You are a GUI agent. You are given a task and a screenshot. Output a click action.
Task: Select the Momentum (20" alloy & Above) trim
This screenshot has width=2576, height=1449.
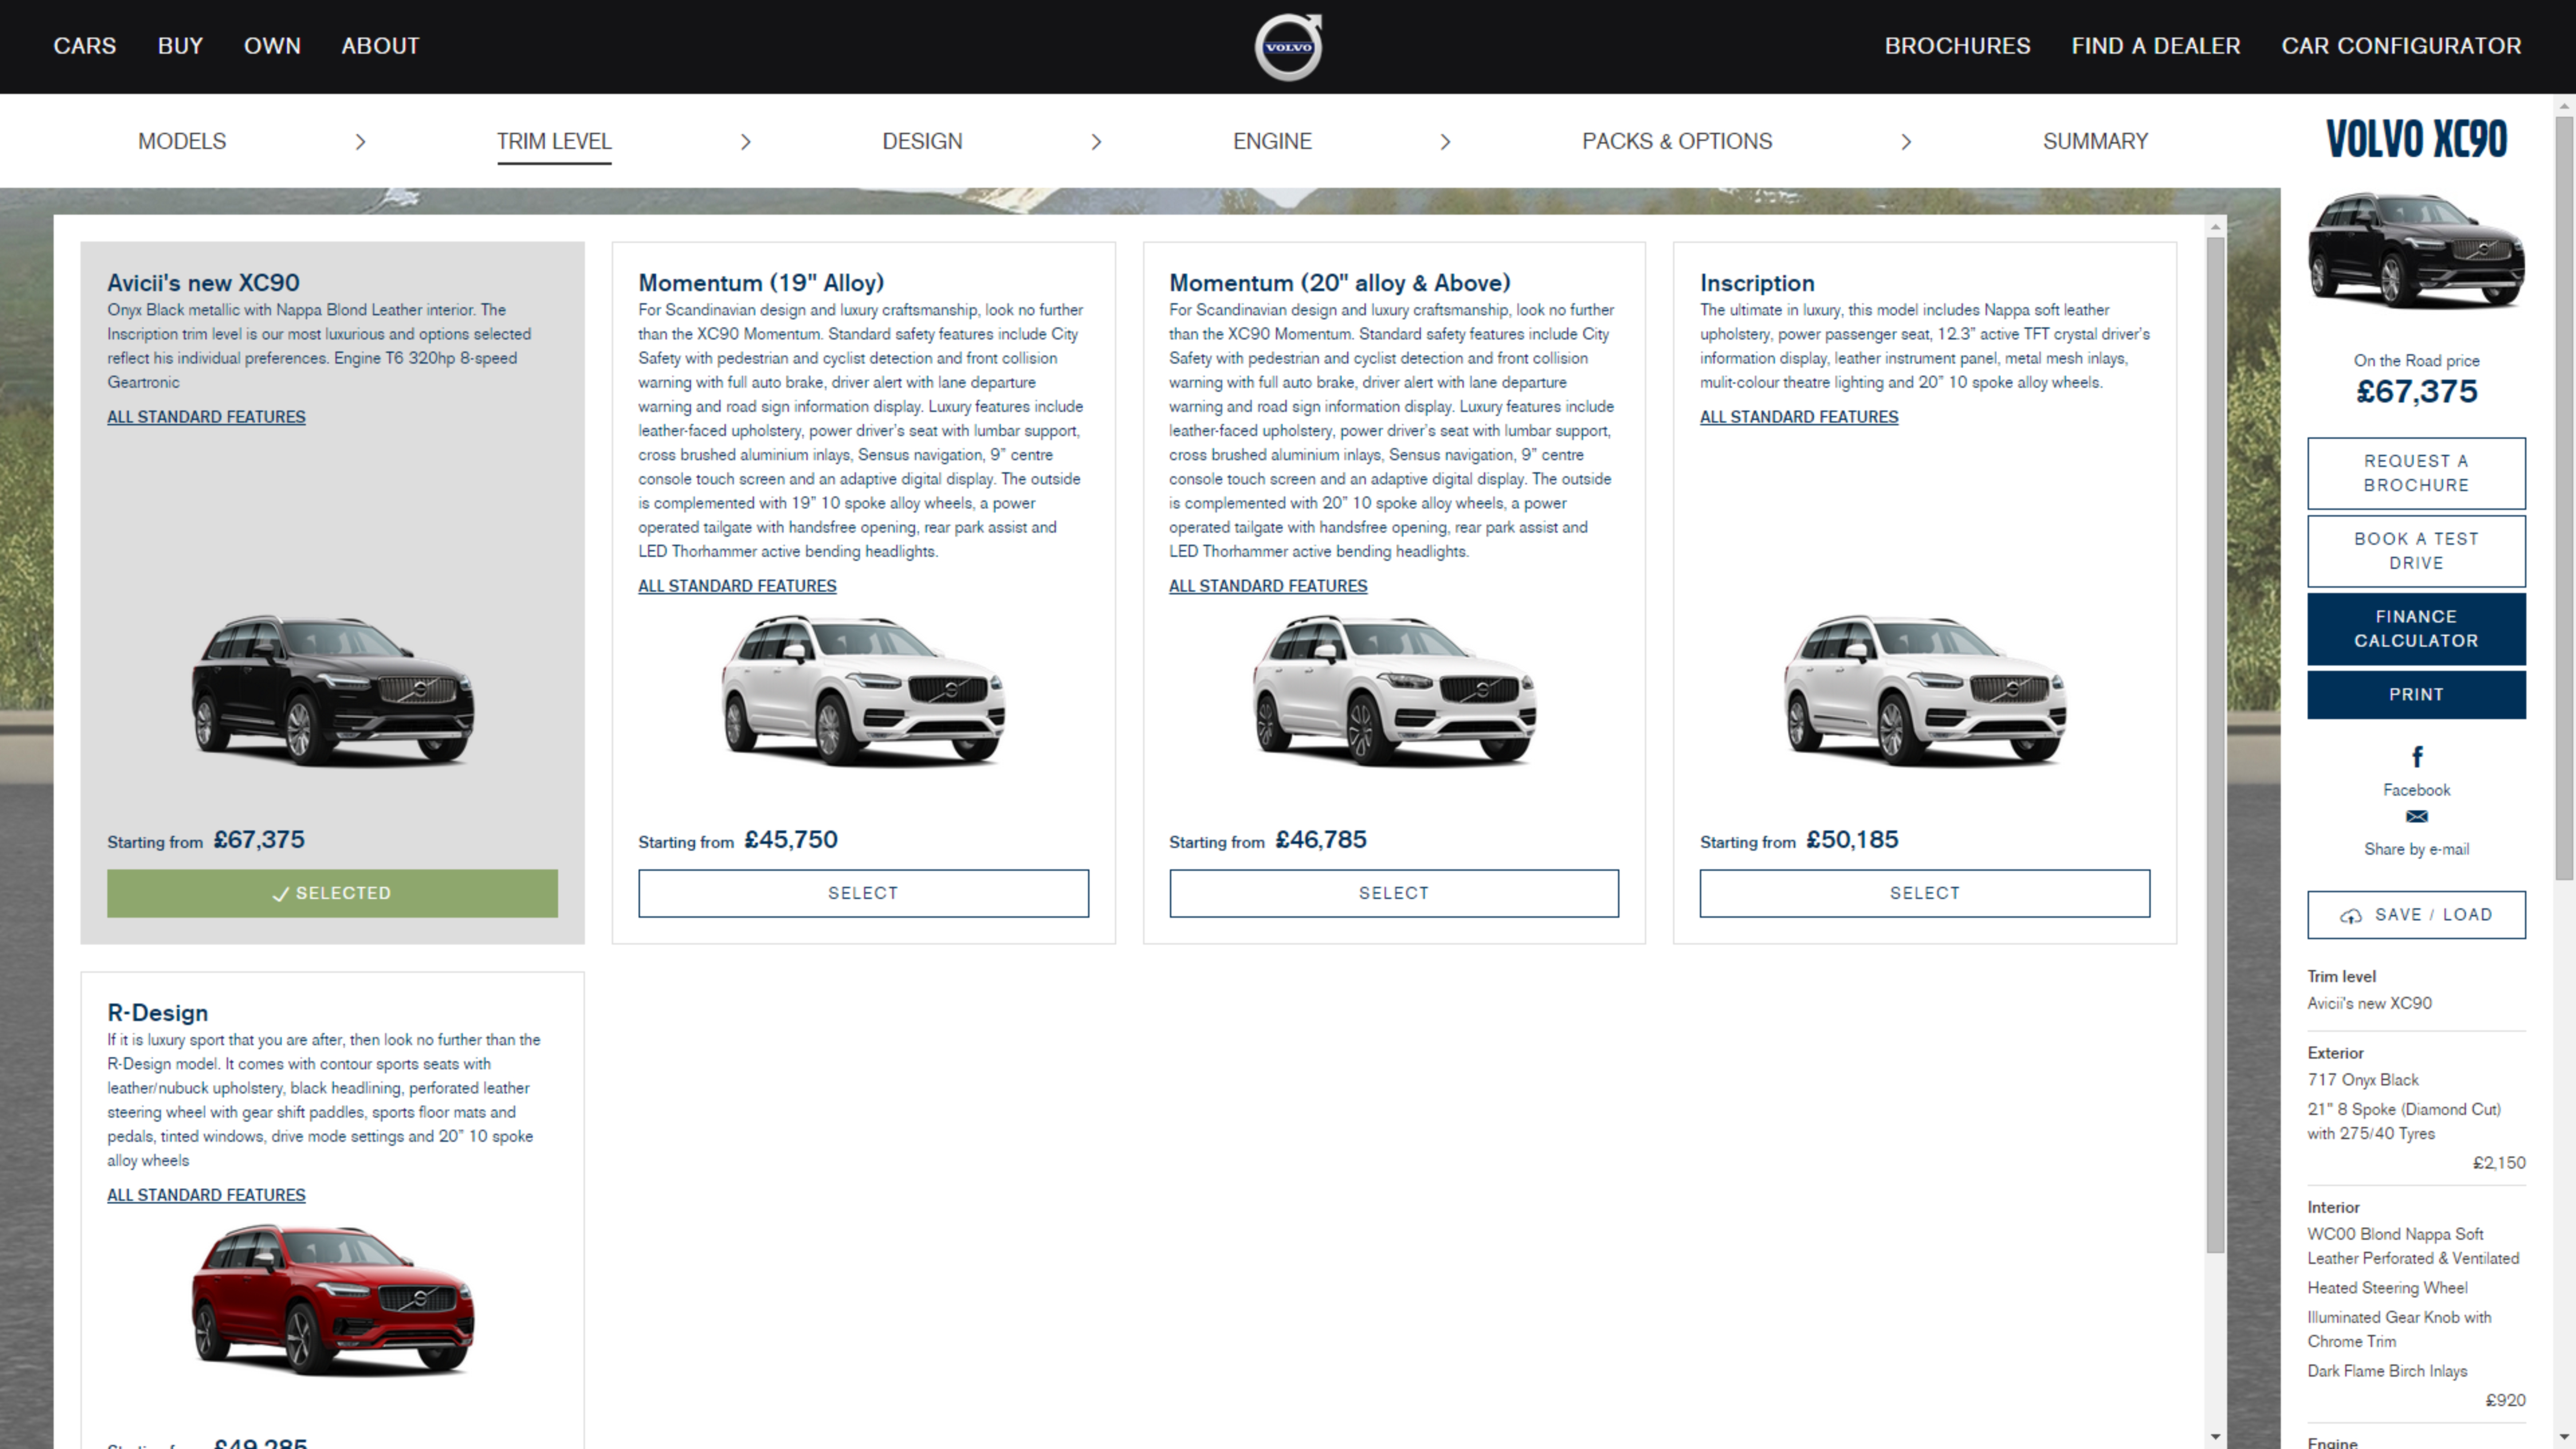pyautogui.click(x=1394, y=893)
